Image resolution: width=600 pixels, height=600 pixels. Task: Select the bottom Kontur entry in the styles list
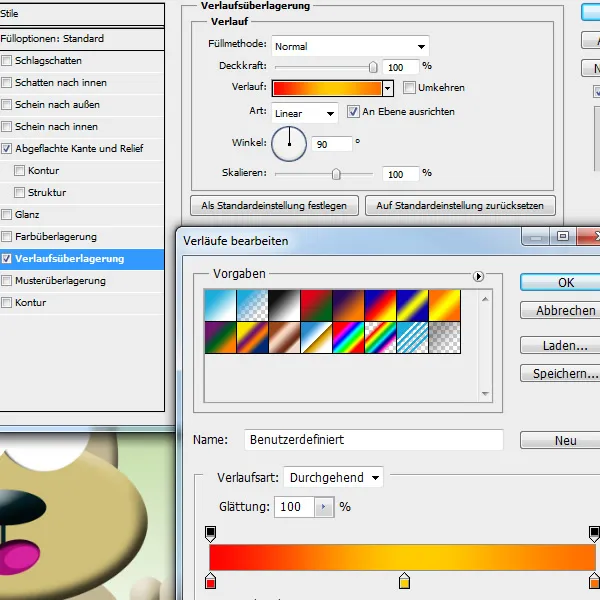(82, 303)
